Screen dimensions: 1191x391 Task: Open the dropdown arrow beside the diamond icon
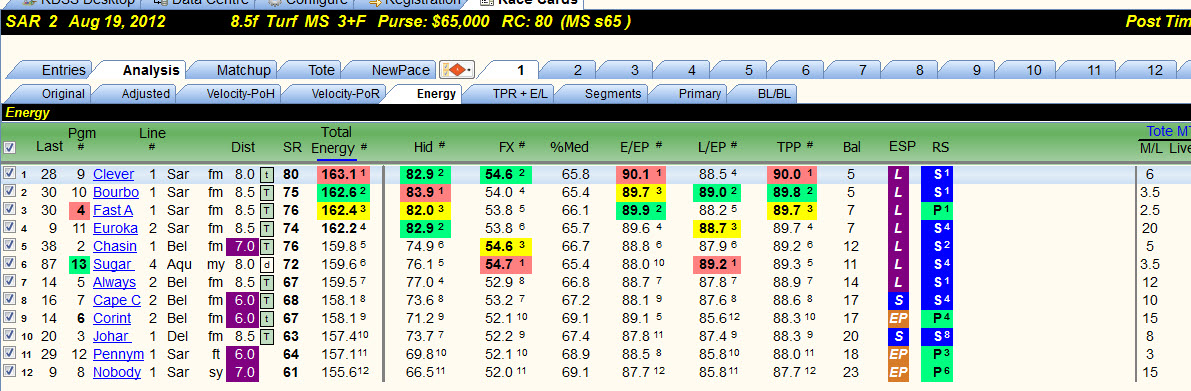(469, 71)
